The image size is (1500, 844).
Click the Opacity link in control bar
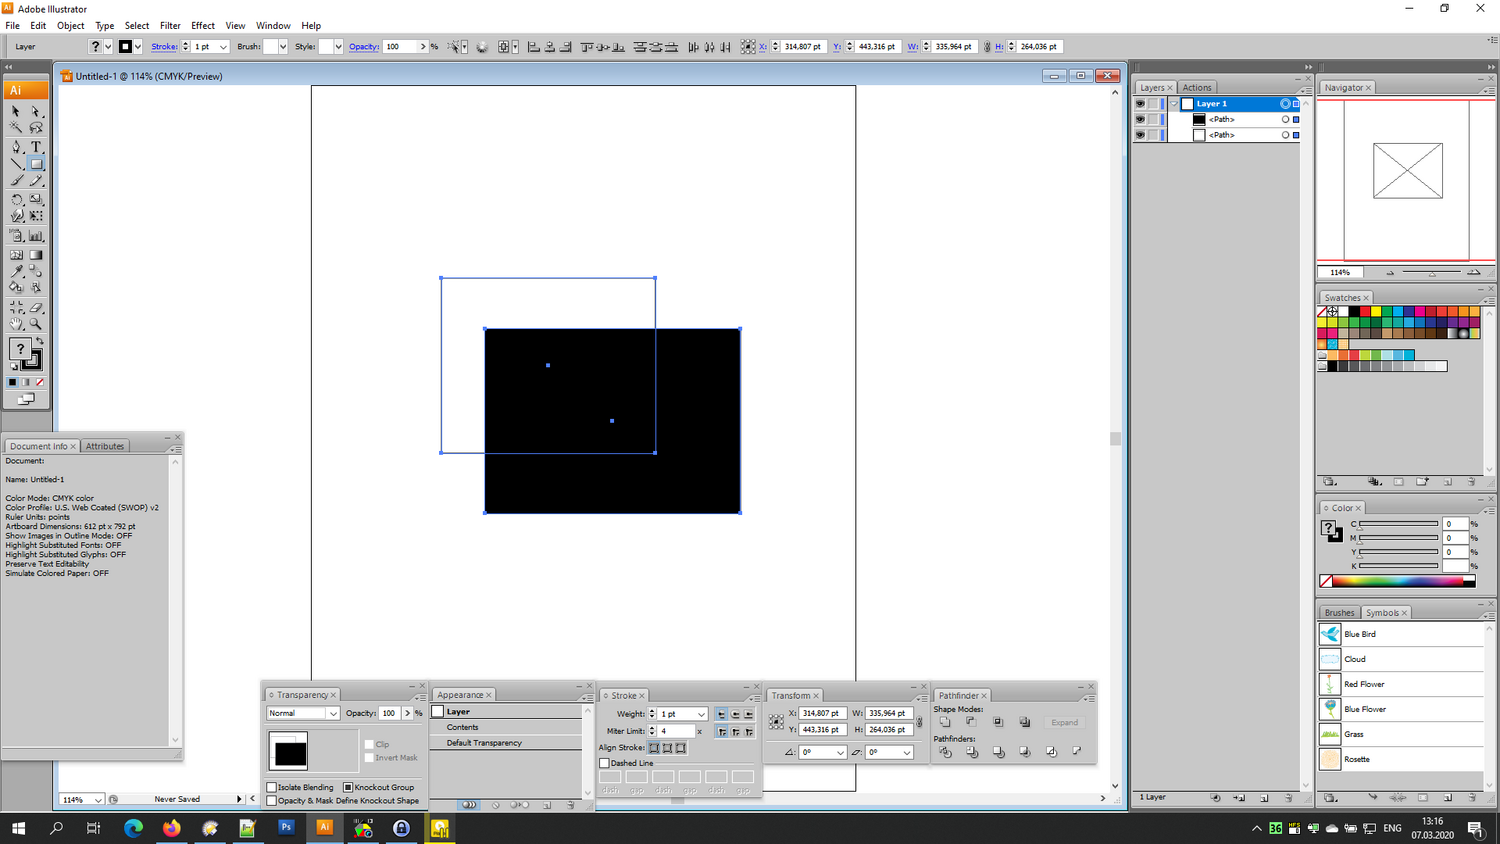pos(364,47)
